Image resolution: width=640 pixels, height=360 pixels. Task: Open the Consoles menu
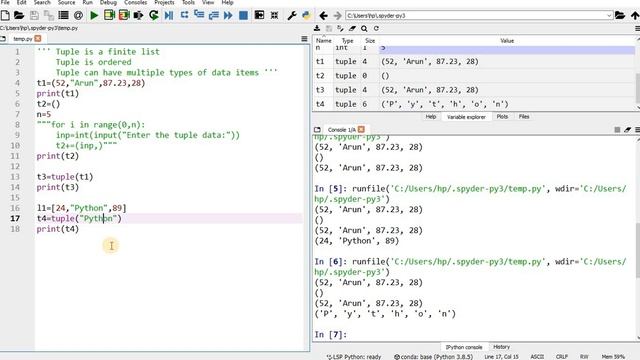click(136, 2)
